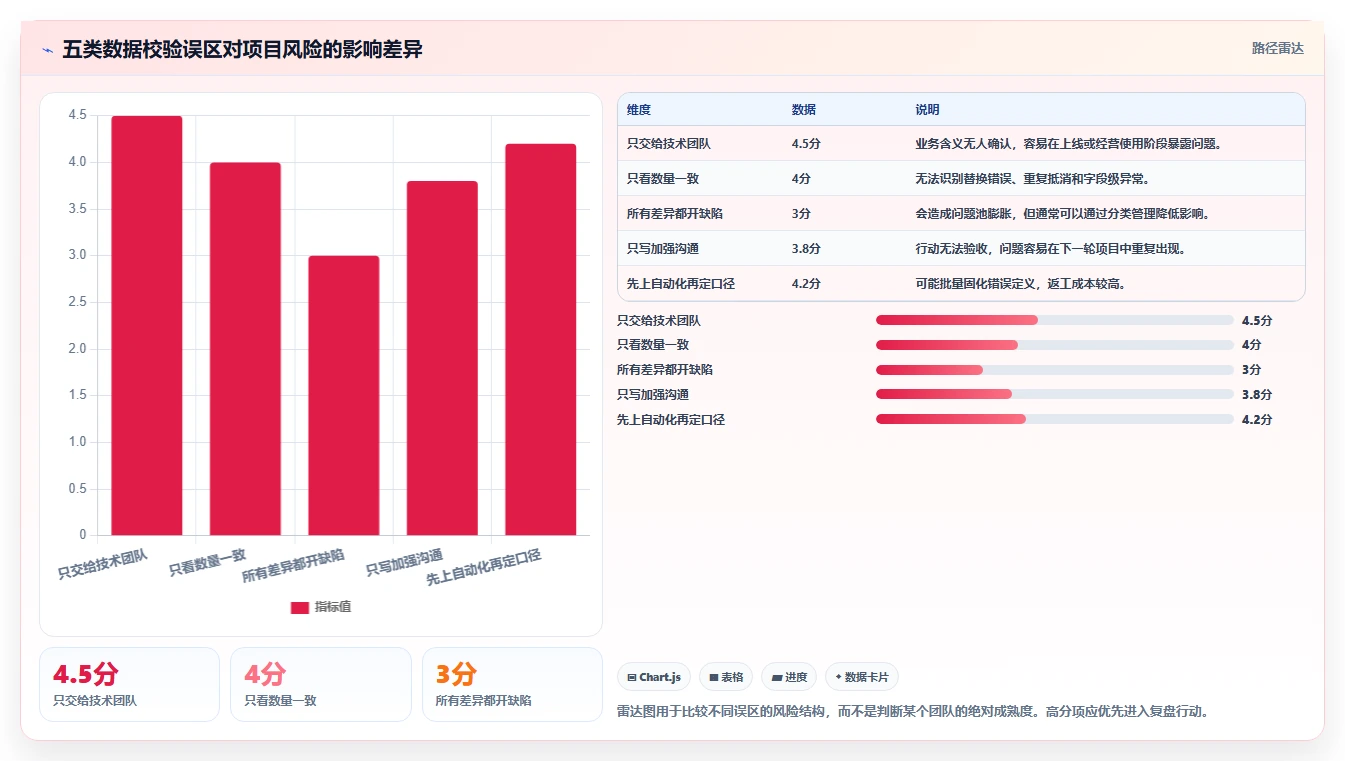Open the 4分 data card
Image resolution: width=1345 pixels, height=761 pixels.
click(x=321, y=684)
